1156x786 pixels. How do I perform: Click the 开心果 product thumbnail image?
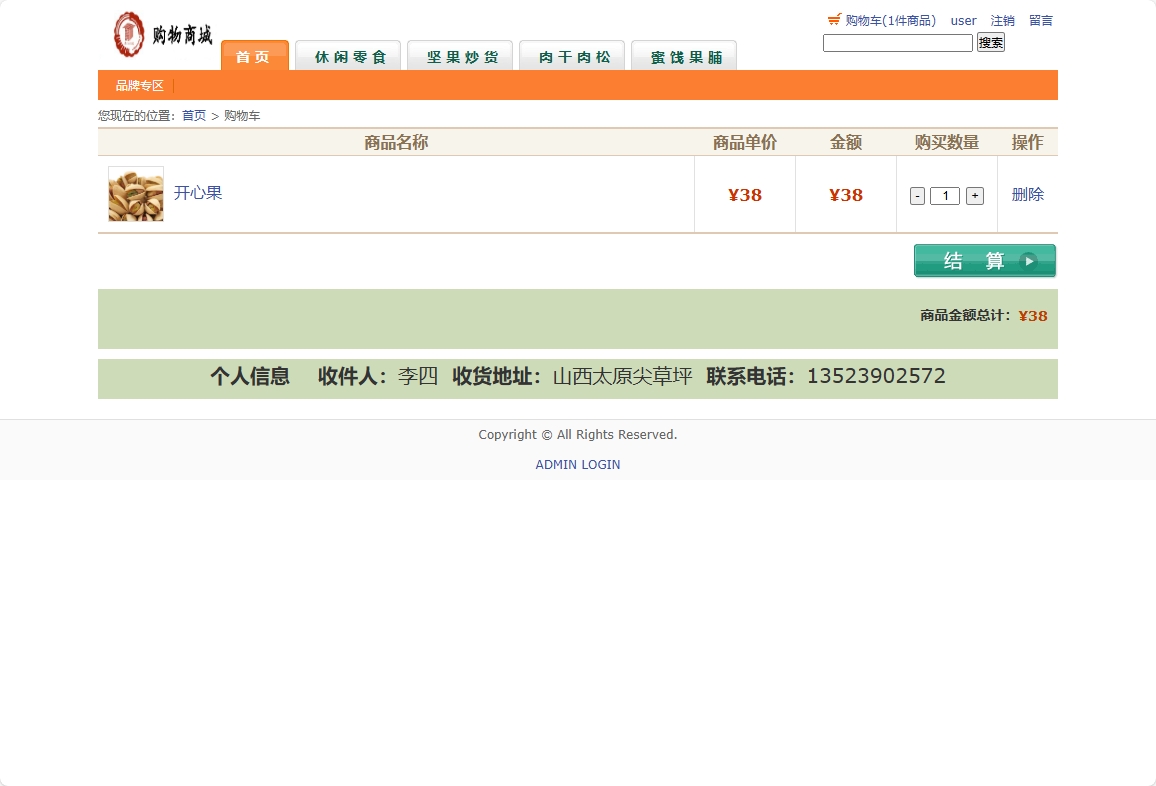click(135, 193)
